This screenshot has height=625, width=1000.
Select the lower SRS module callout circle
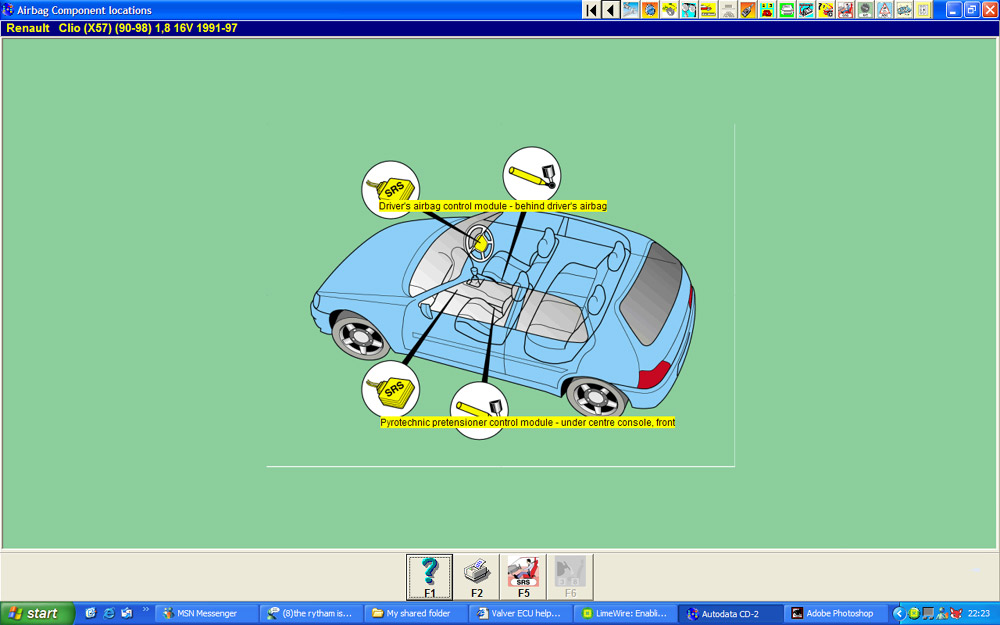tap(390, 389)
